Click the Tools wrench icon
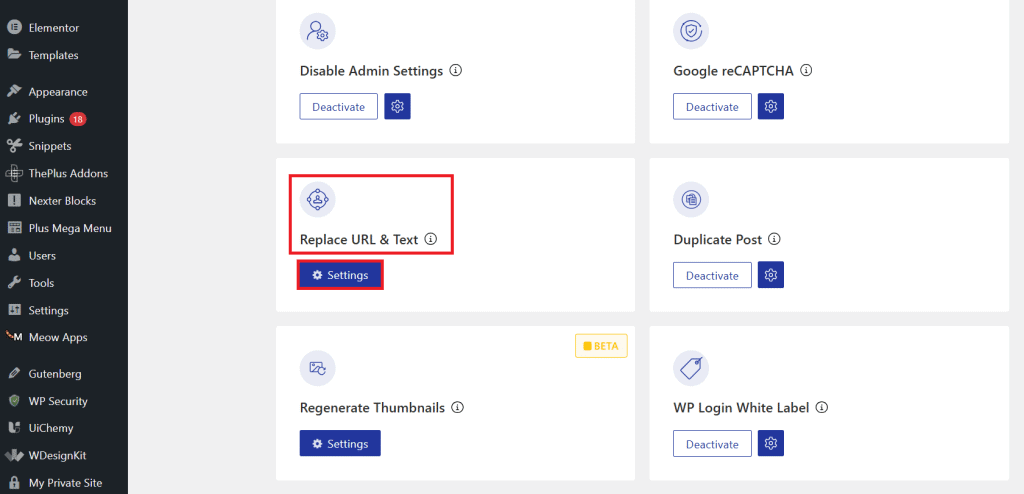Screen dimensions: 1024x494 [14, 283]
